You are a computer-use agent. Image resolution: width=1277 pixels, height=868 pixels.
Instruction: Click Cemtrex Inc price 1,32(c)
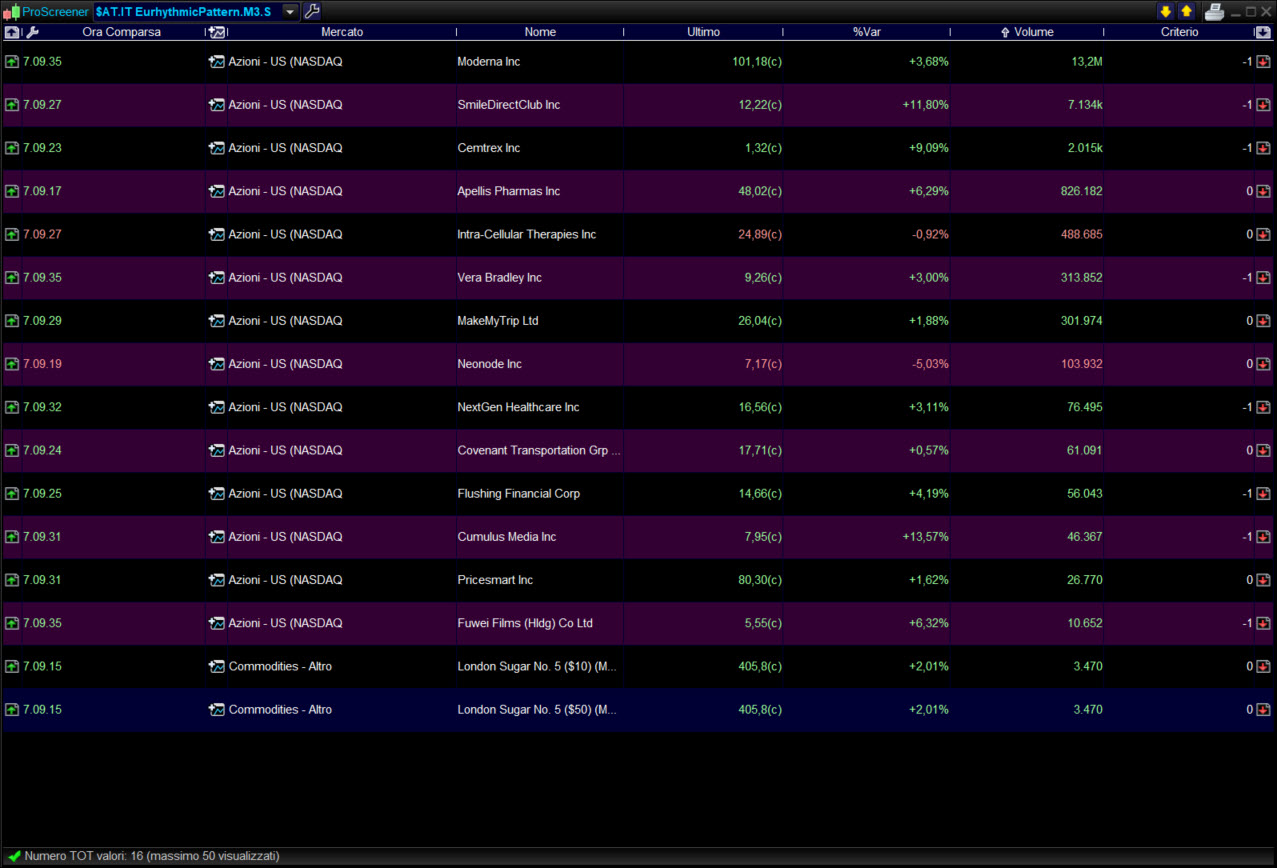[763, 148]
